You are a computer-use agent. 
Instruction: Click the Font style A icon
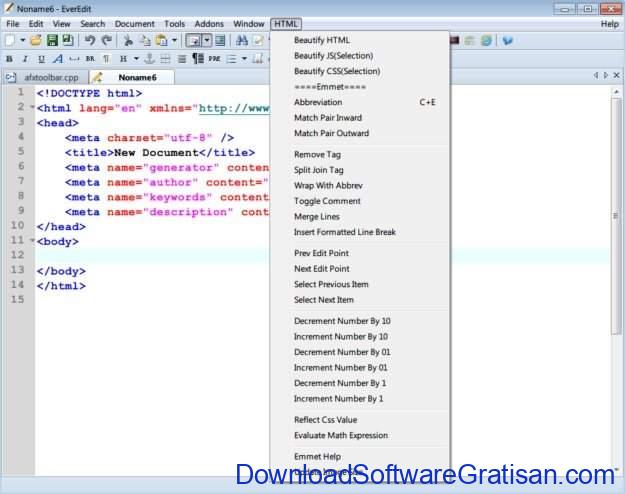(x=58, y=59)
